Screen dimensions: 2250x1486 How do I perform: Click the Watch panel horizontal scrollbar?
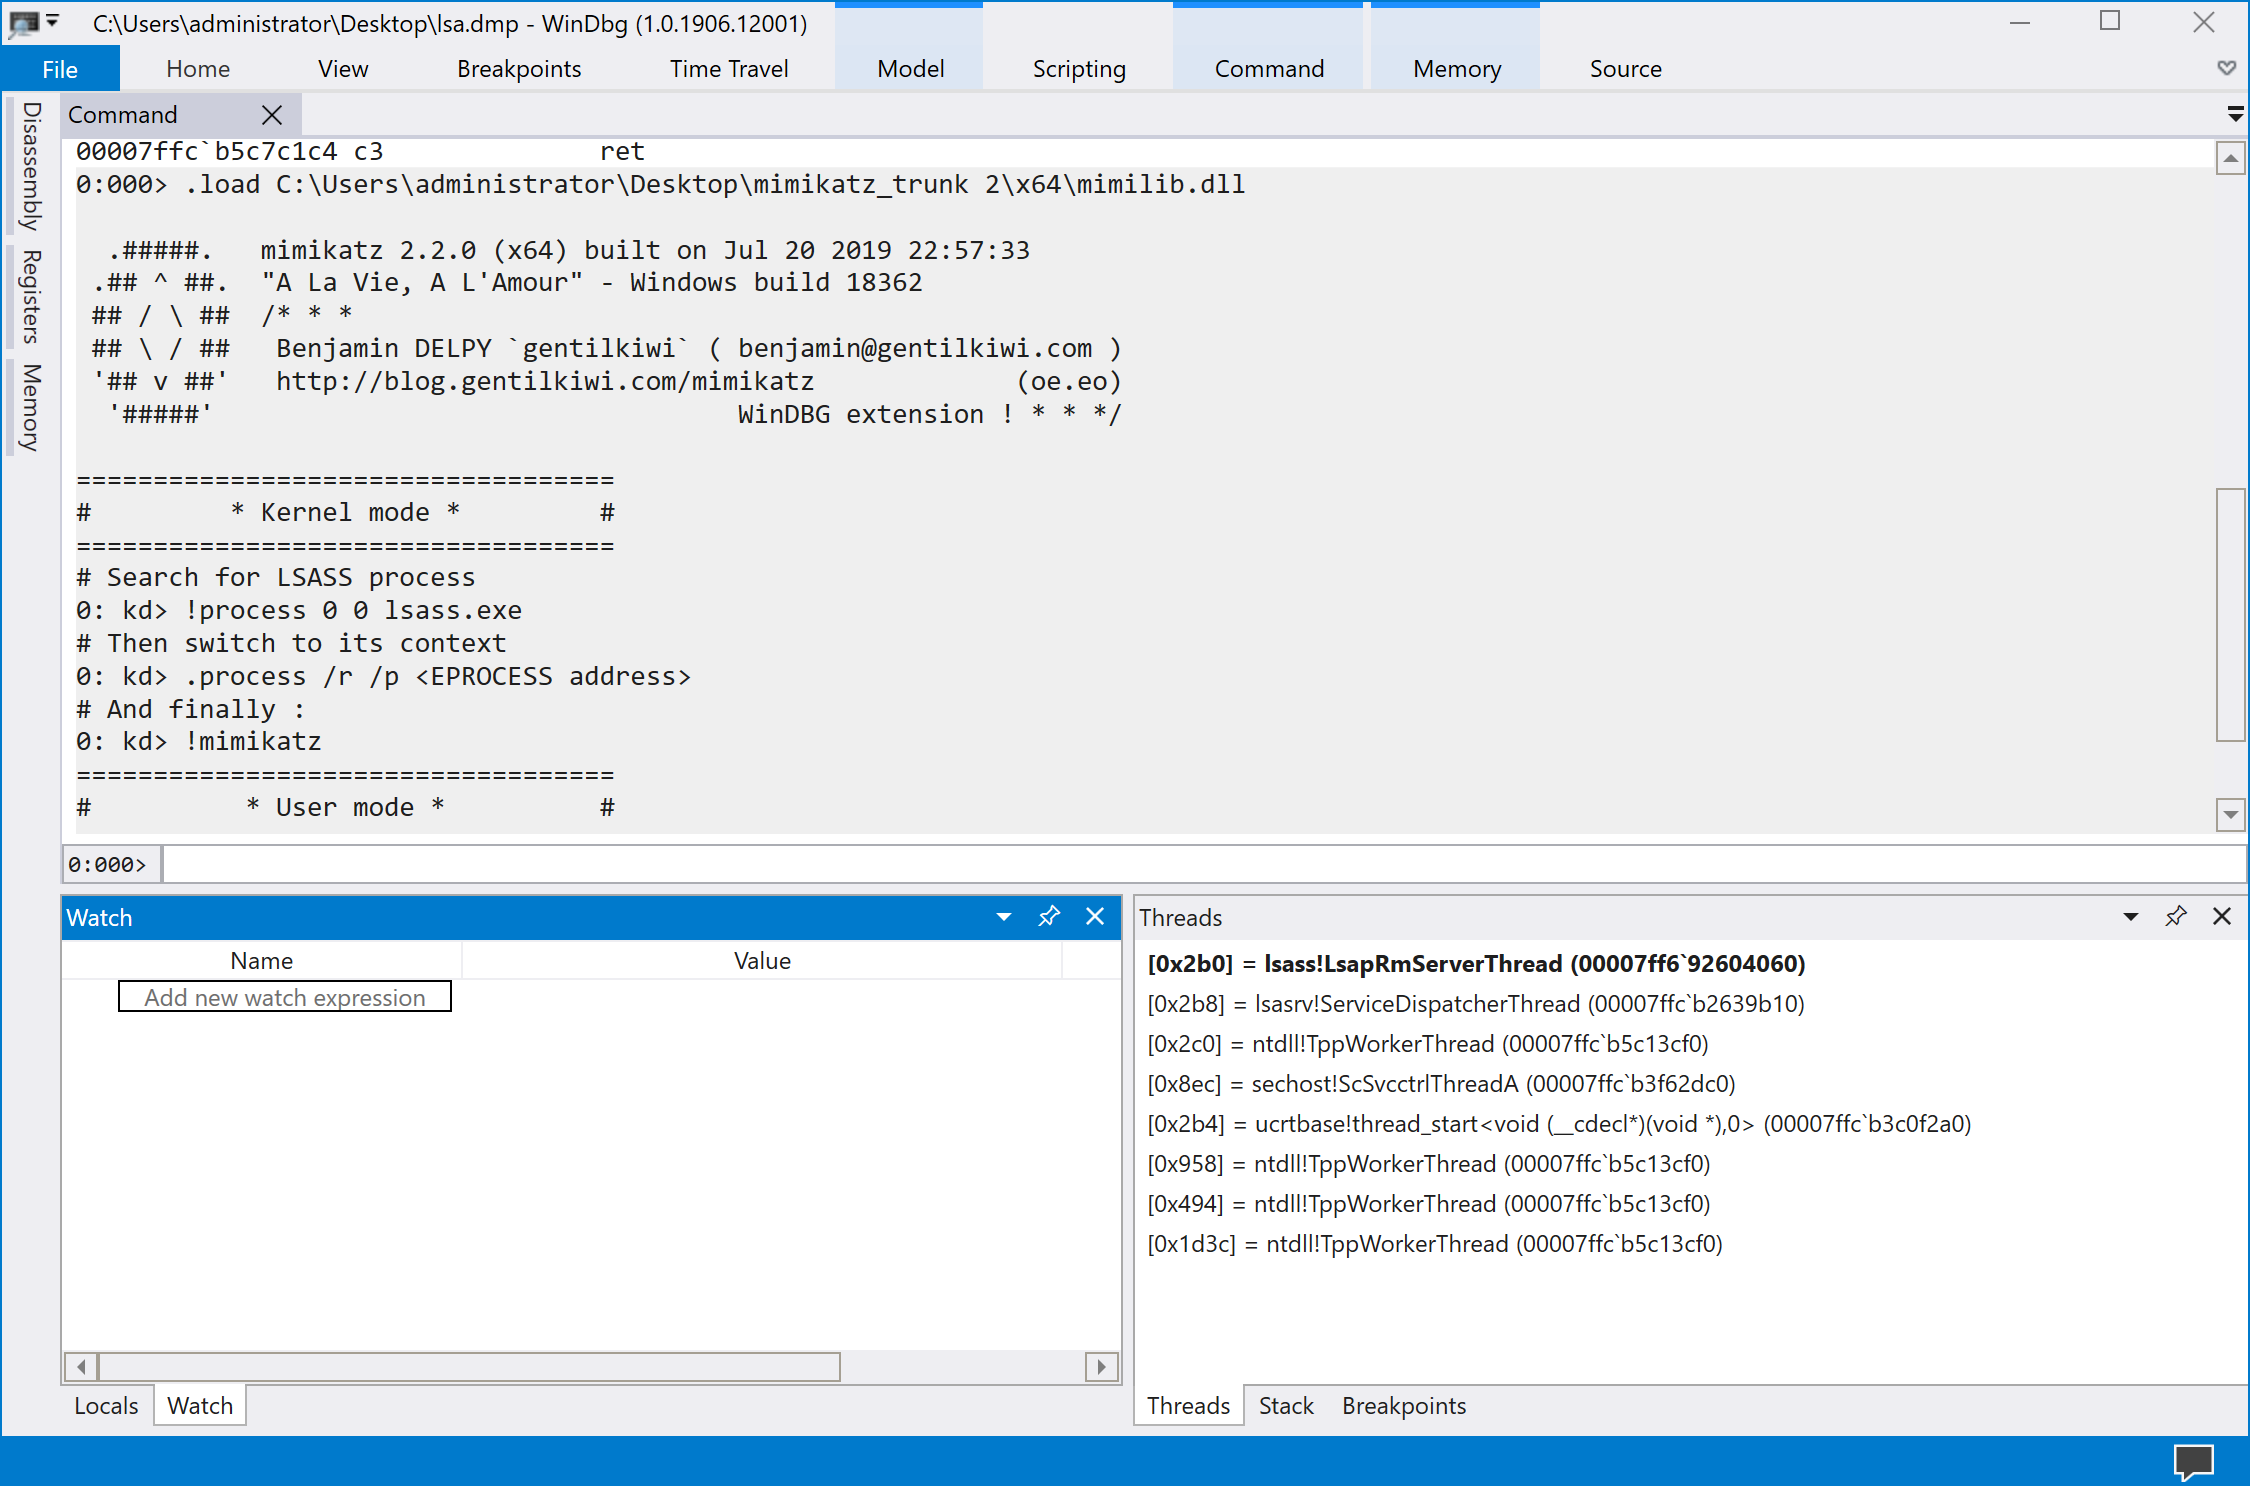[470, 1366]
